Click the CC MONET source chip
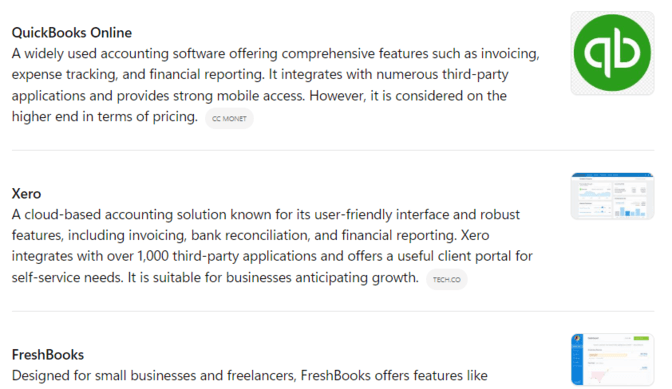Viewport: 672px width, 389px height. (x=229, y=119)
